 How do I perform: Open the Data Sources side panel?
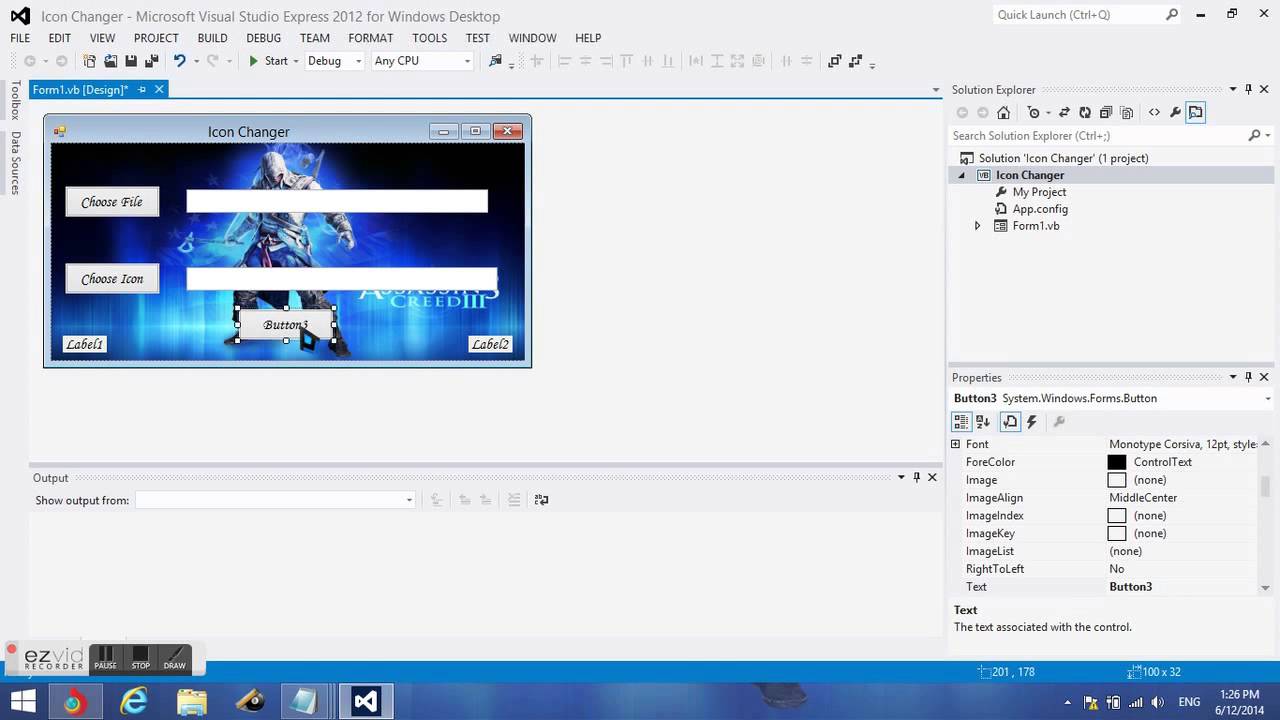point(15,162)
